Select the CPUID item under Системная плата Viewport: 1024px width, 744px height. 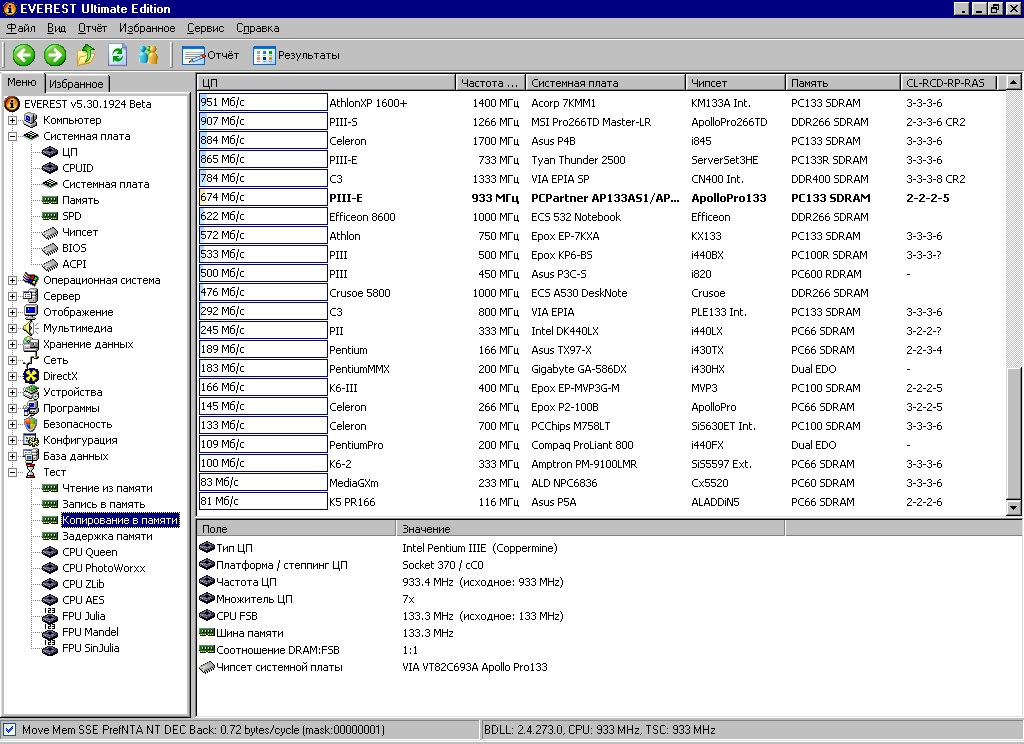tap(77, 168)
